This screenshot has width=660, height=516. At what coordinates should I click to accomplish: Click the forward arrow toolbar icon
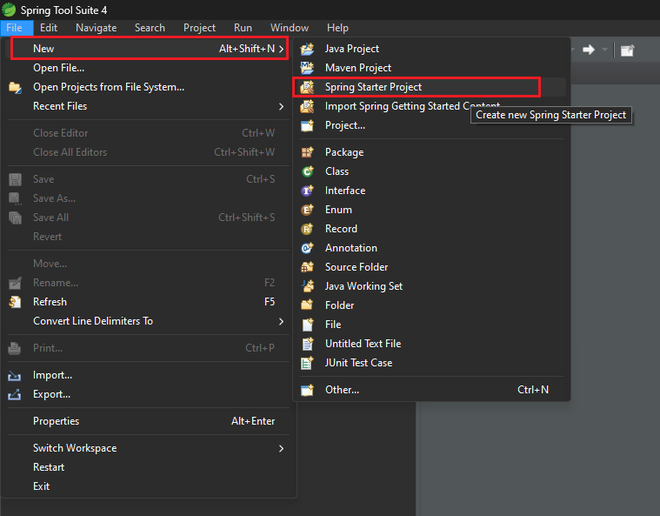pos(588,50)
